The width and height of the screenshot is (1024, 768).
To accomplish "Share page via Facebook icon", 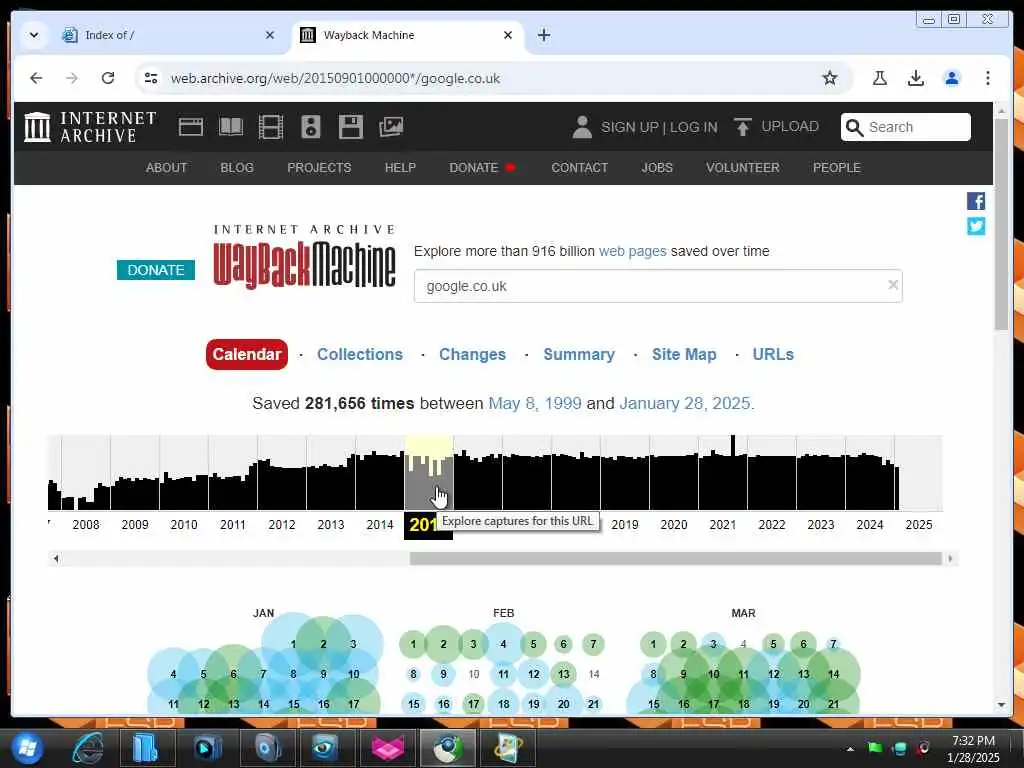I will coord(976,201).
